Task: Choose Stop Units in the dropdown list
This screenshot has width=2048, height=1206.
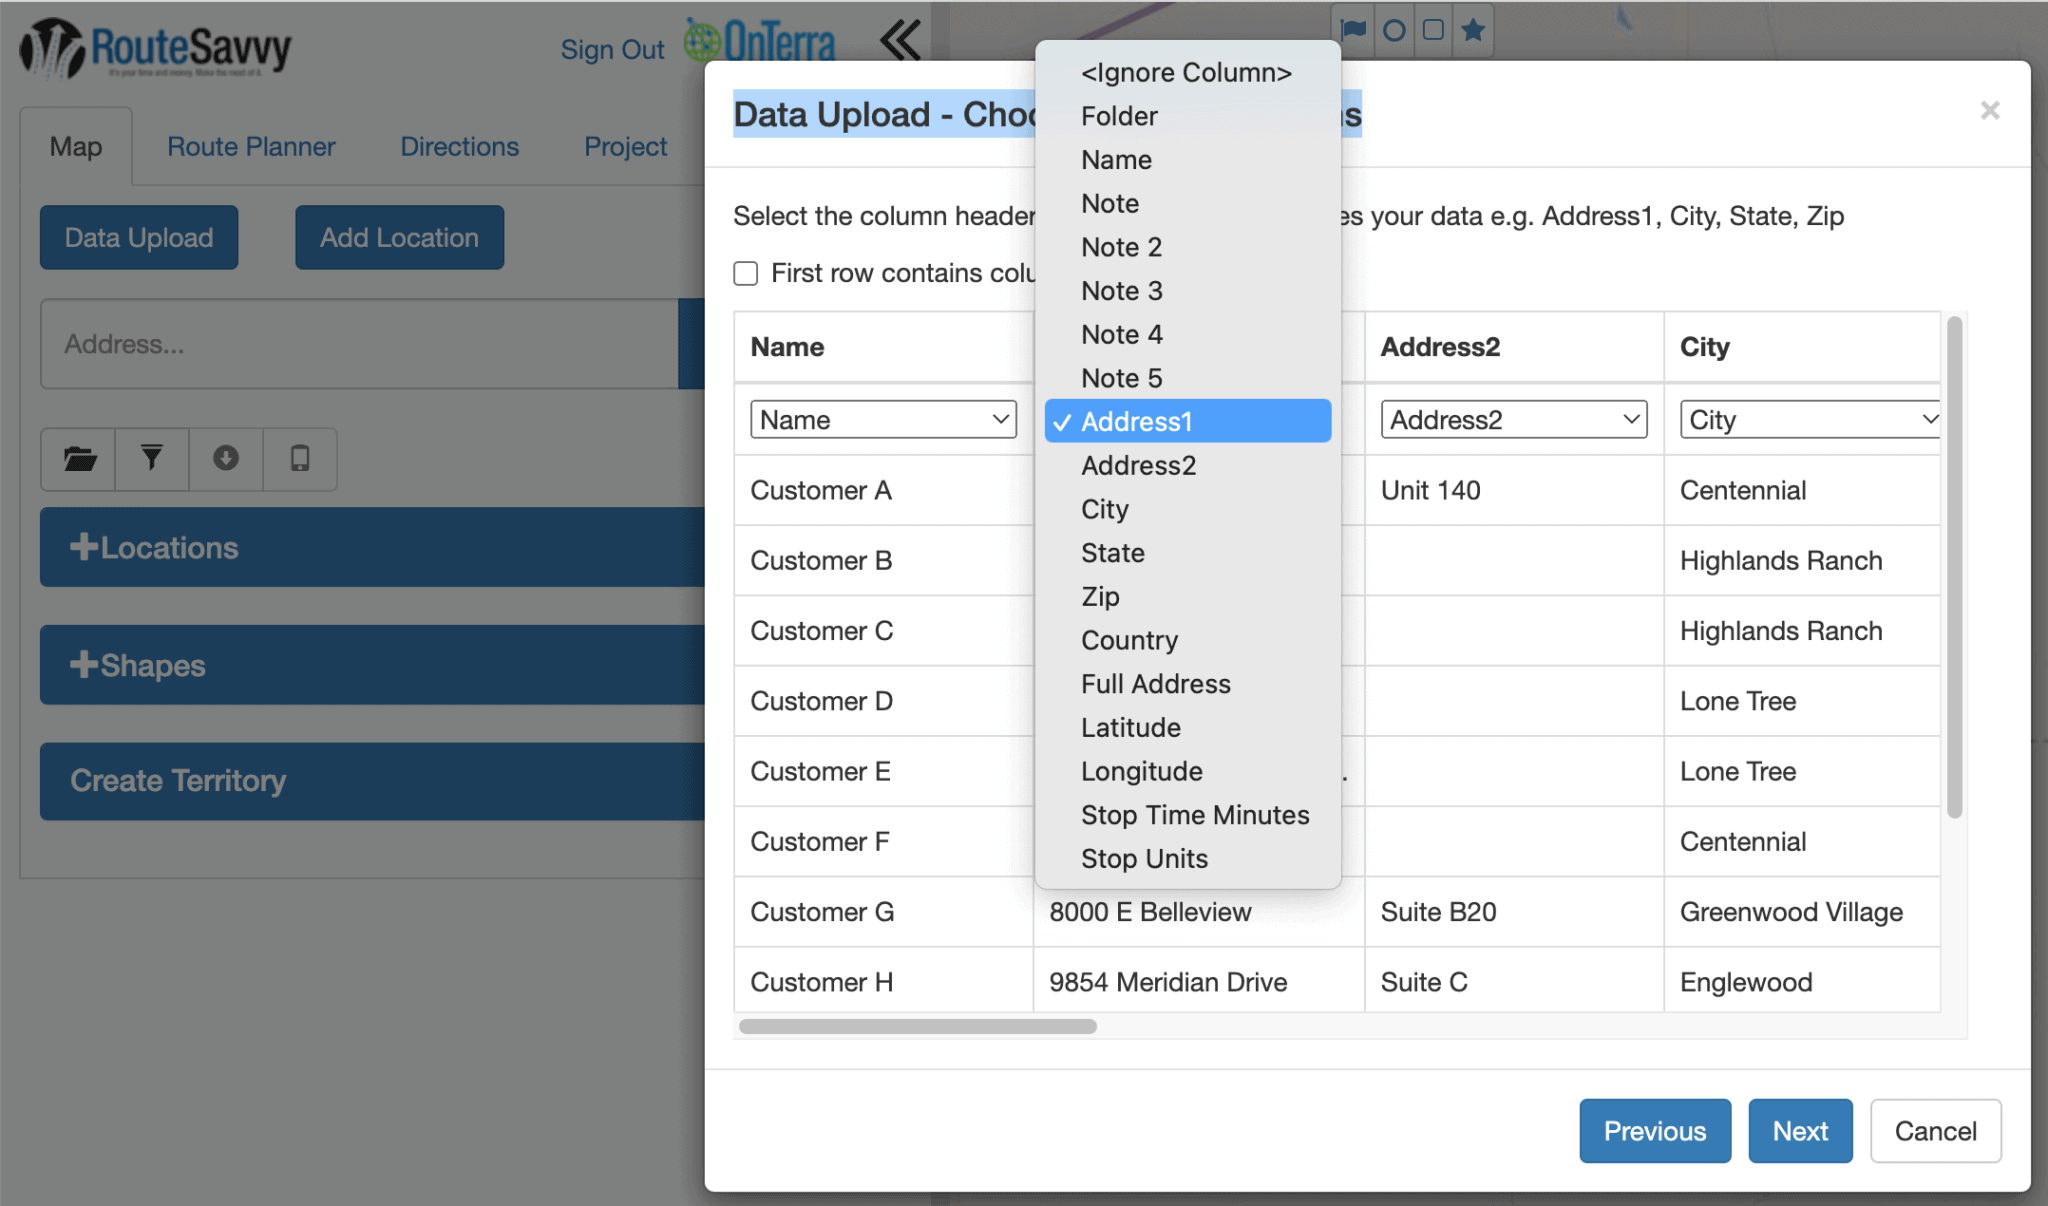Action: [1187, 858]
